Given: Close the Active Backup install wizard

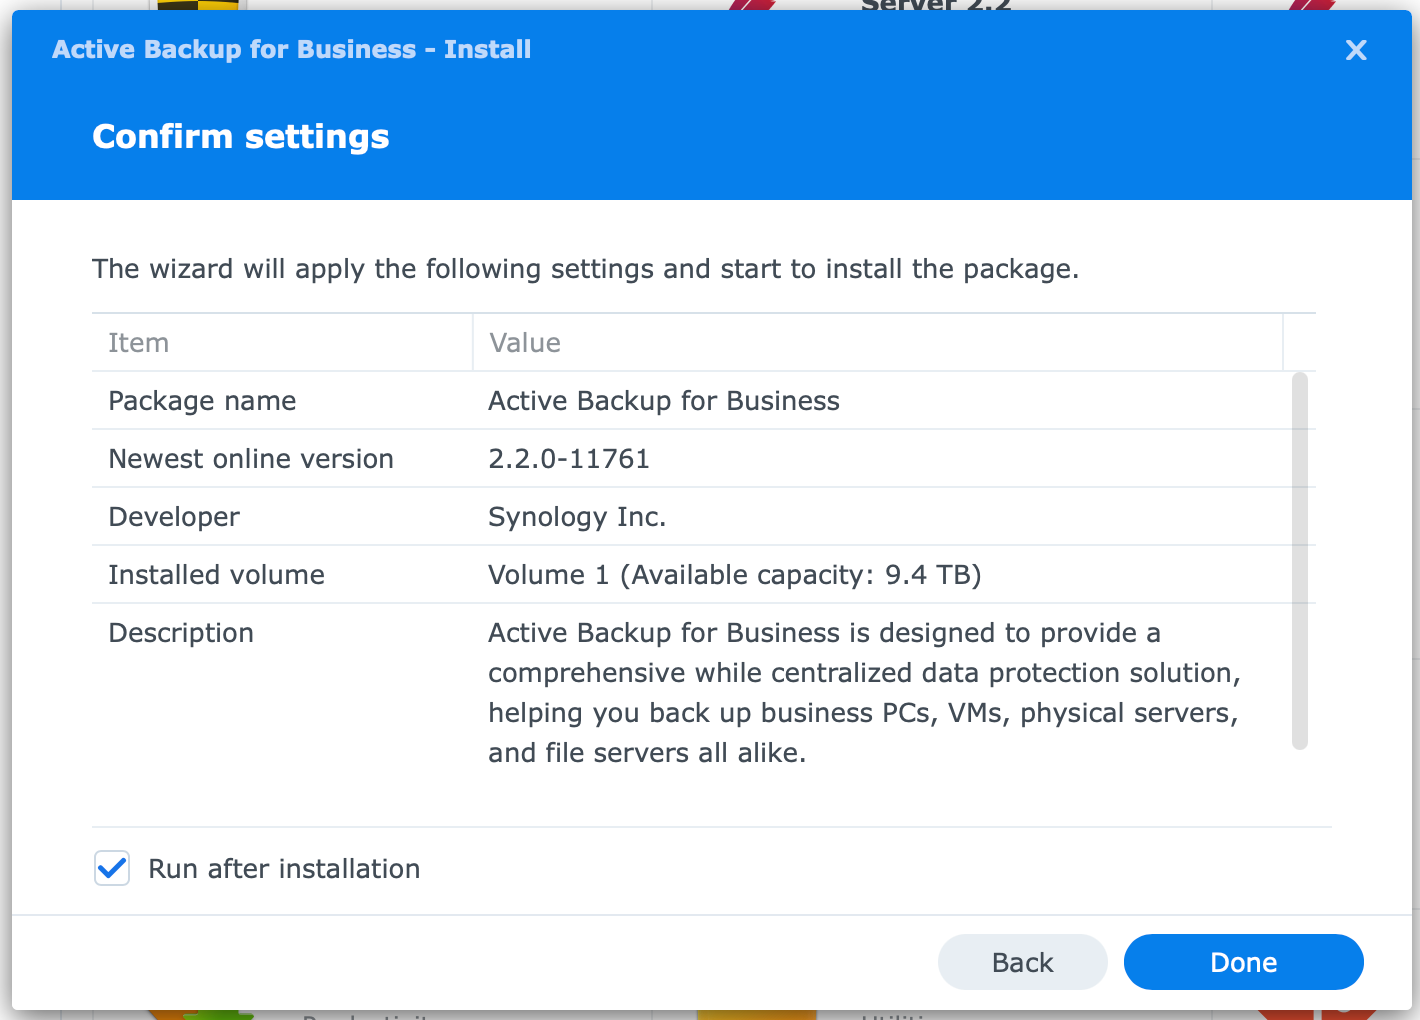Looking at the screenshot, I should (x=1355, y=50).
